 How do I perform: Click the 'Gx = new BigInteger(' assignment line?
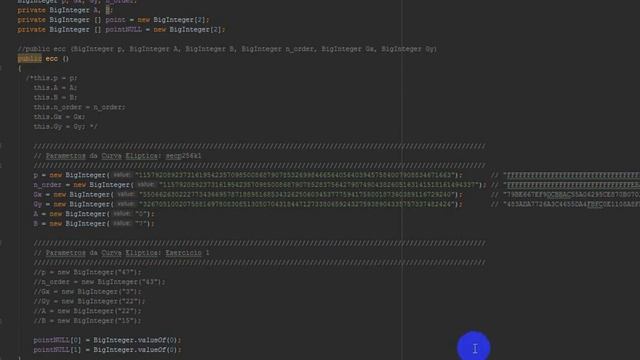click(248, 195)
